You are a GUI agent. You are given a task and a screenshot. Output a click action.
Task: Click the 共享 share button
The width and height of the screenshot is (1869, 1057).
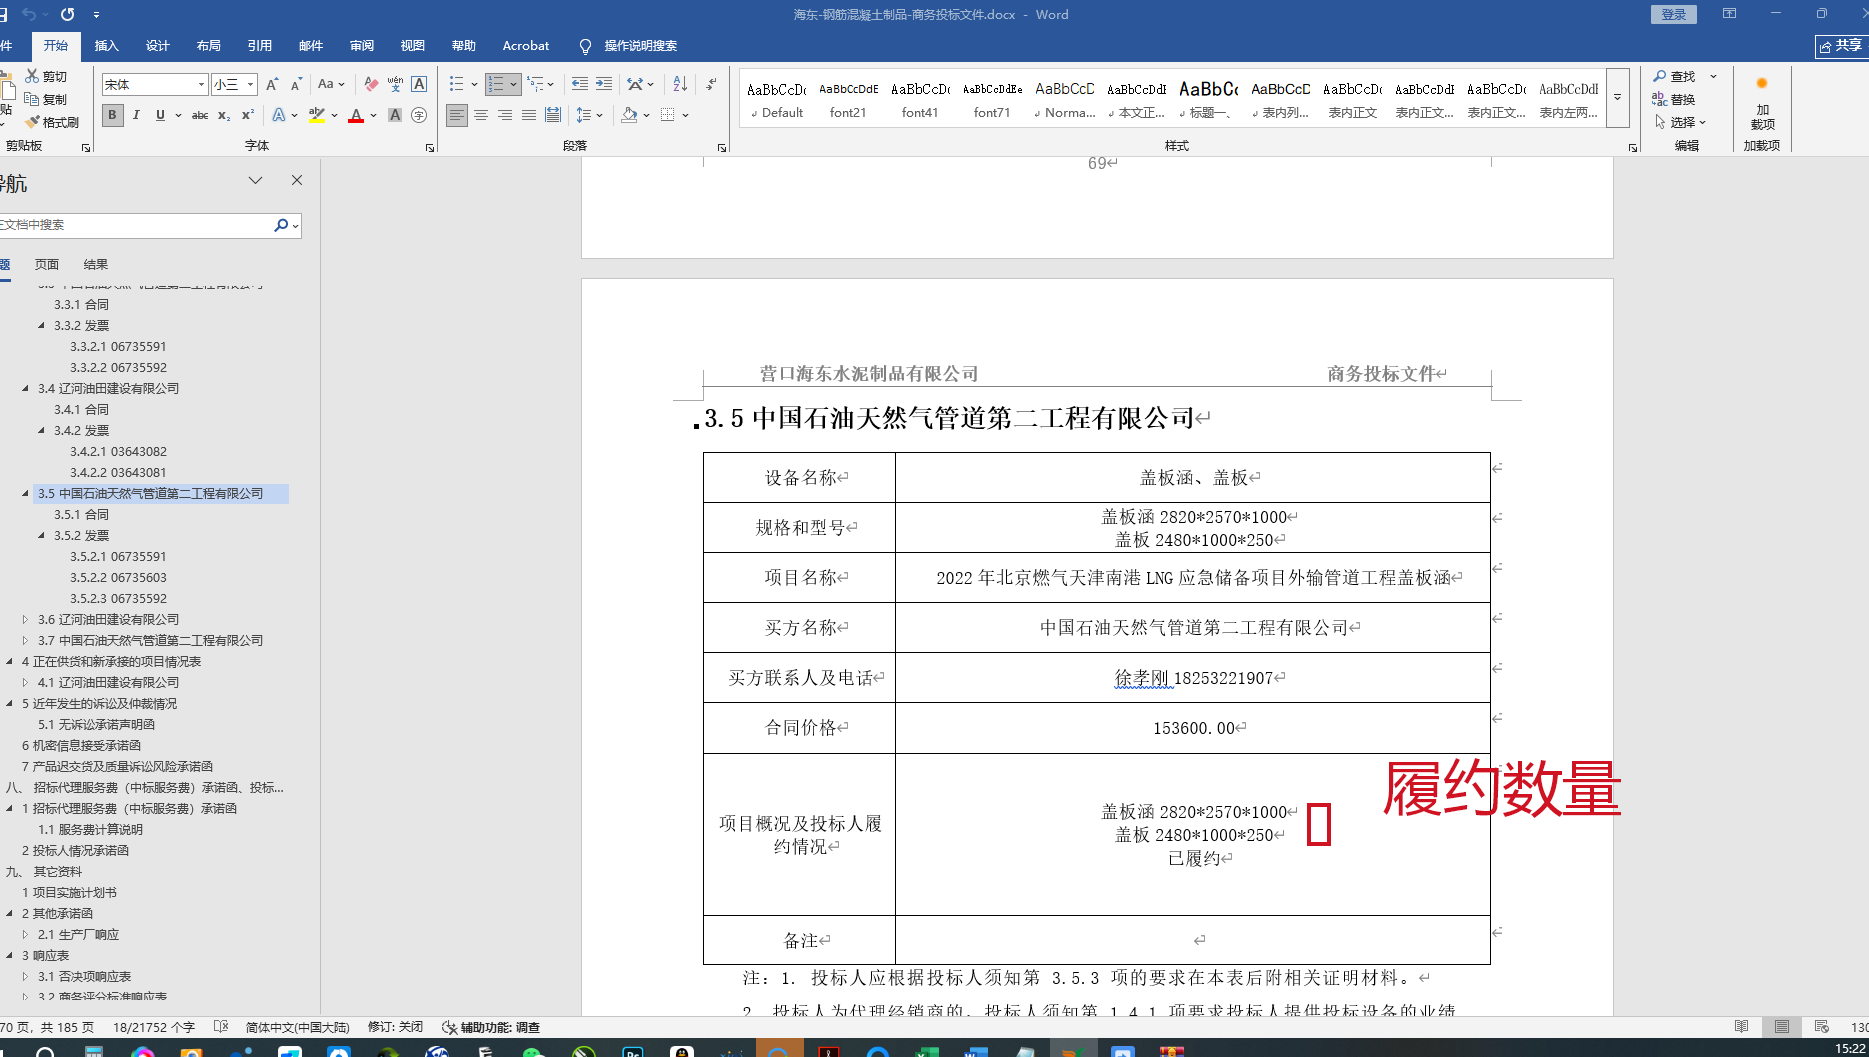point(1840,46)
